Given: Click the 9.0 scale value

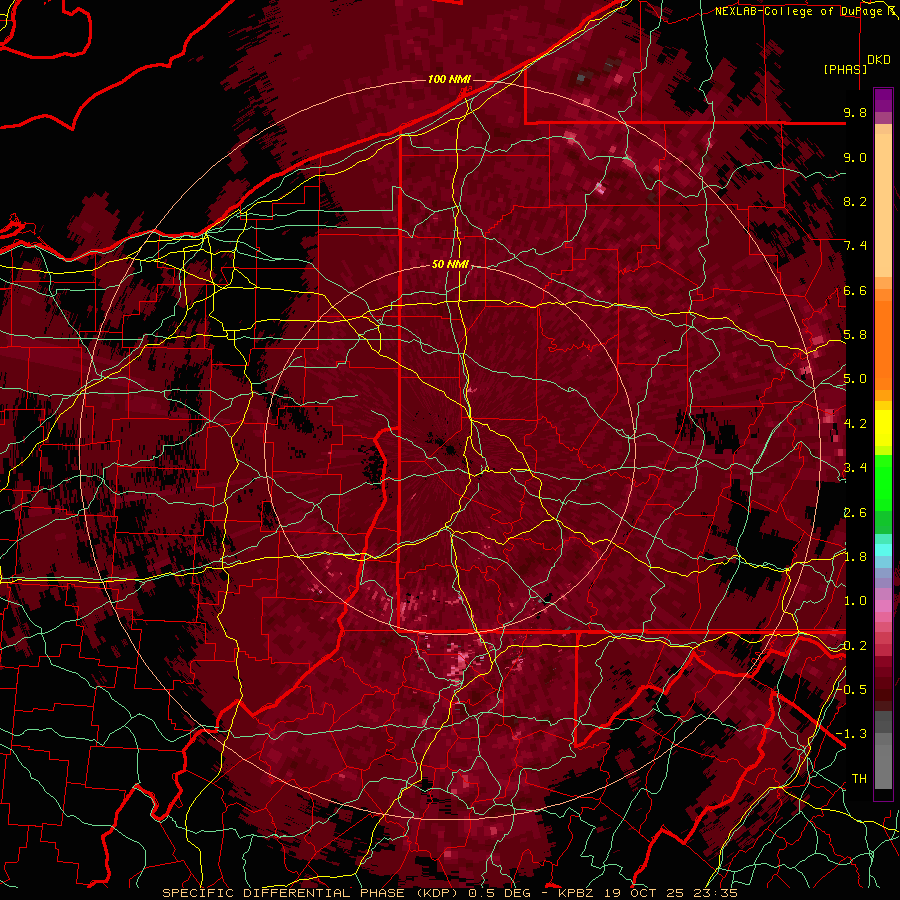Looking at the screenshot, I should tap(855, 157).
